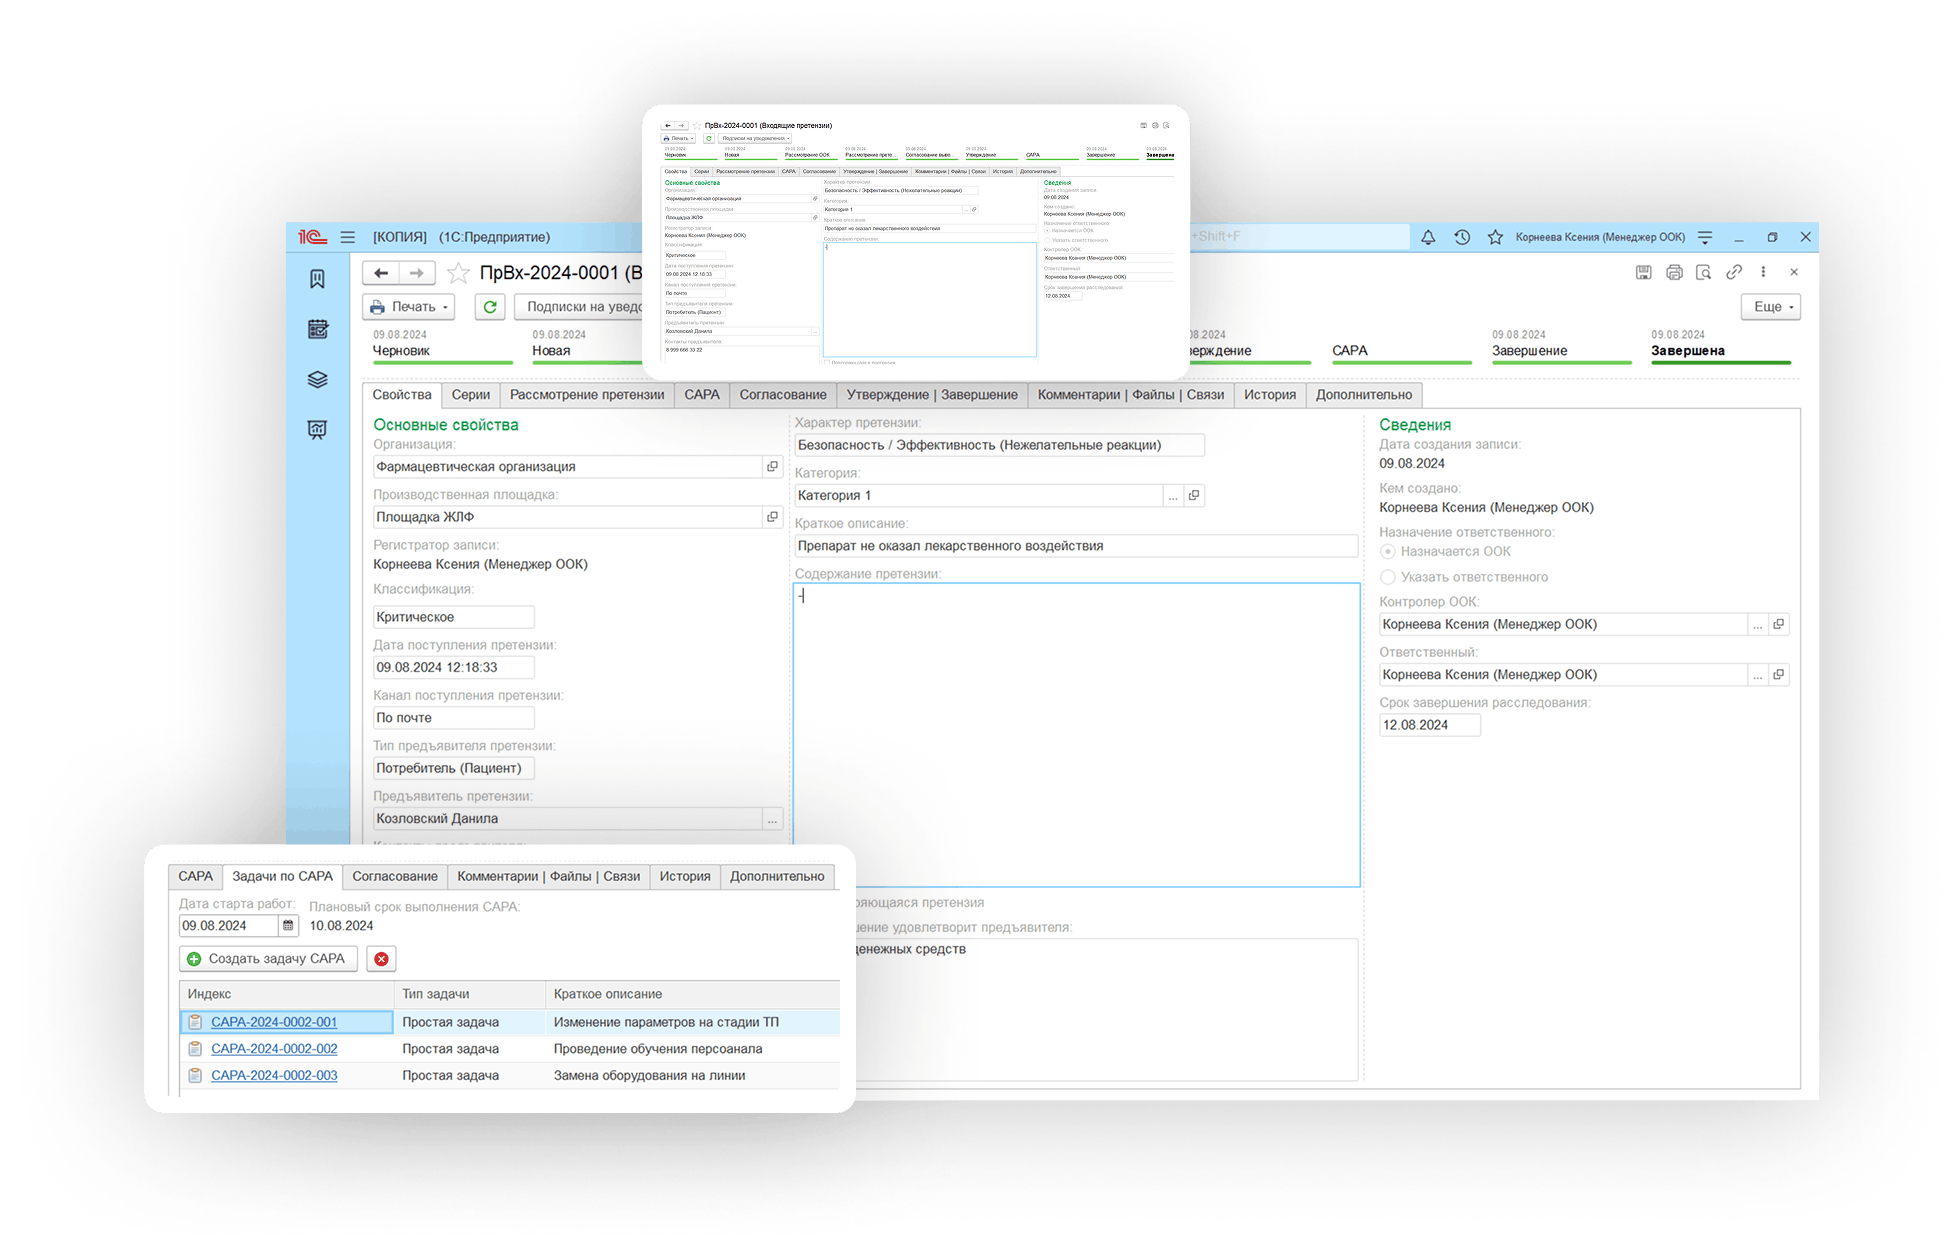Screen dimensions: 1959x1258
Task: Open the 'Задачи по CAPA' tab
Action: pyautogui.click(x=282, y=877)
